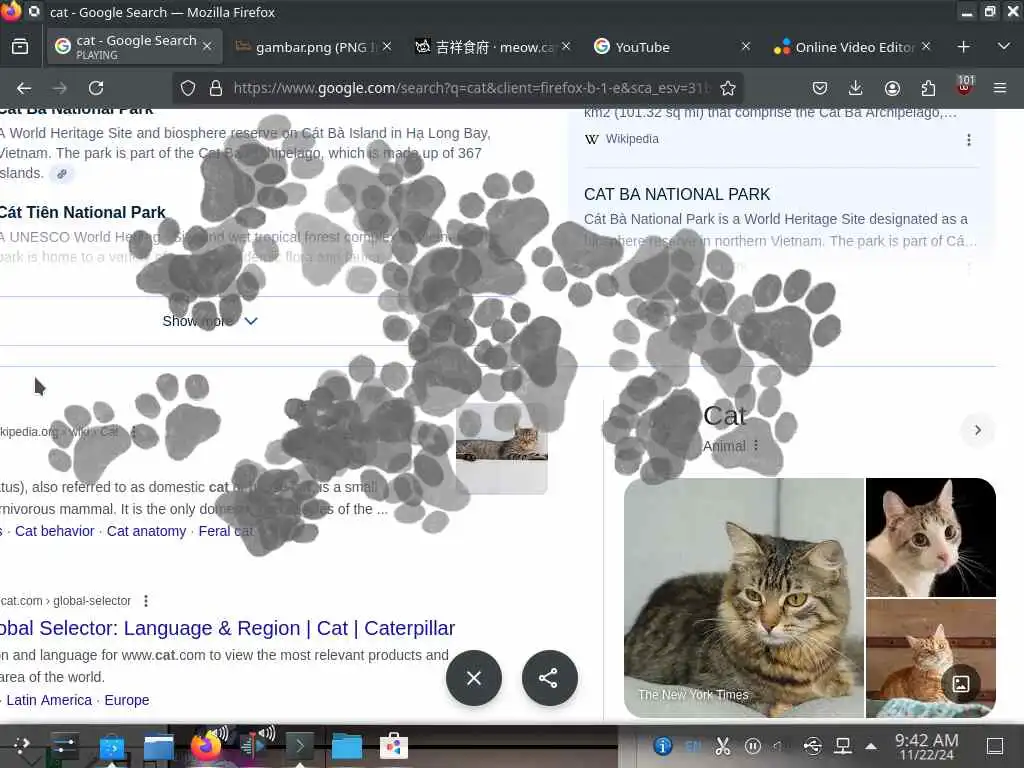The width and height of the screenshot is (1024, 768).
Task: Open the Europe sublink
Action: coord(127,700)
